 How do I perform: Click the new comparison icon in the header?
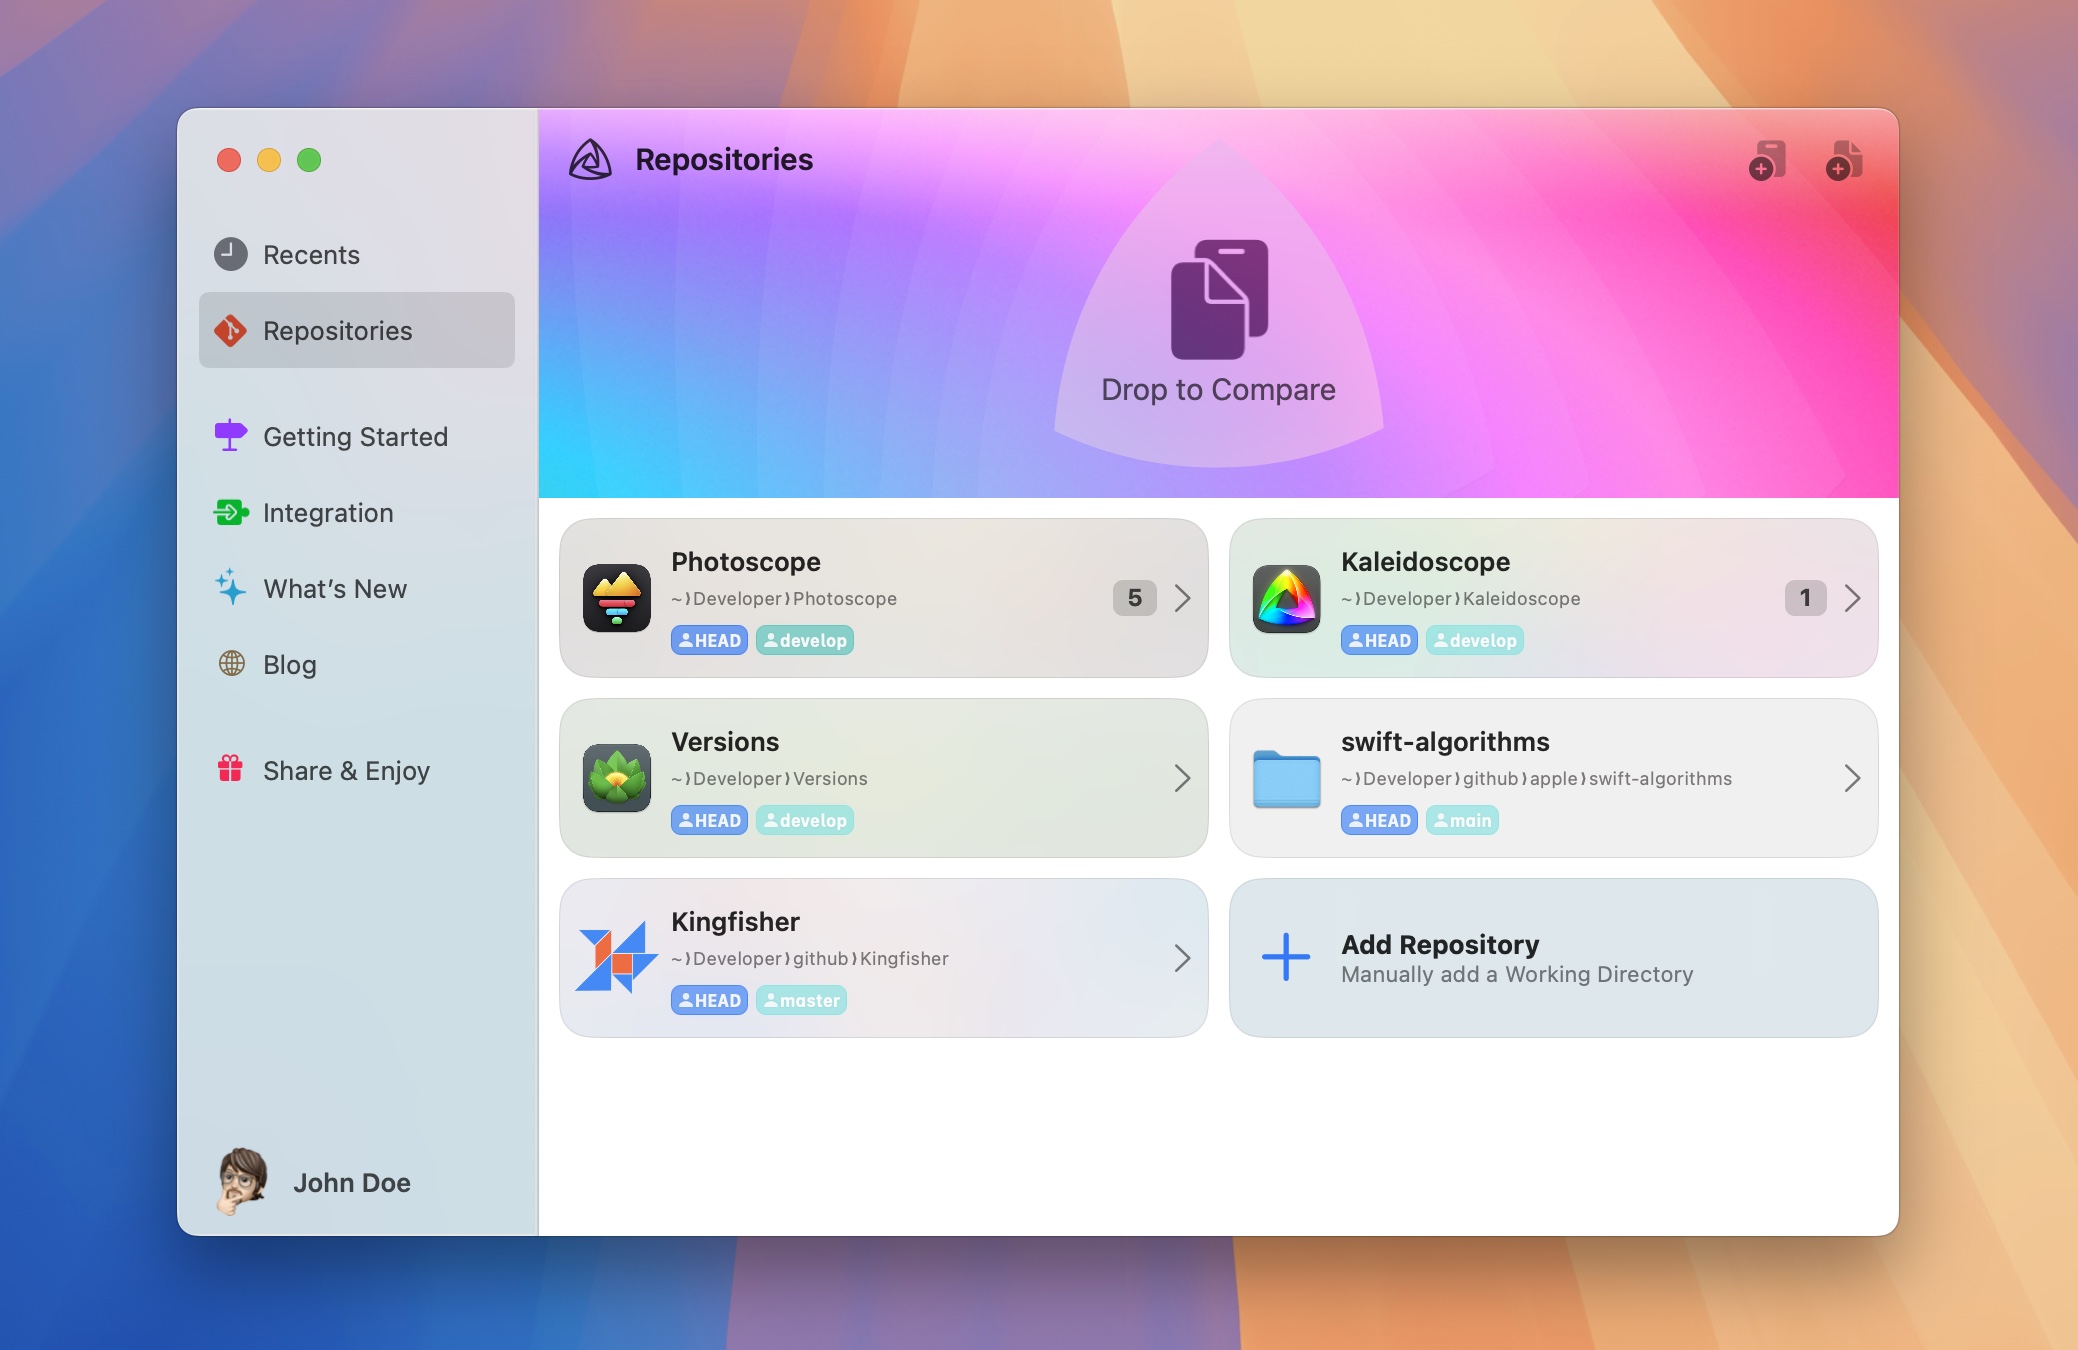(1767, 160)
